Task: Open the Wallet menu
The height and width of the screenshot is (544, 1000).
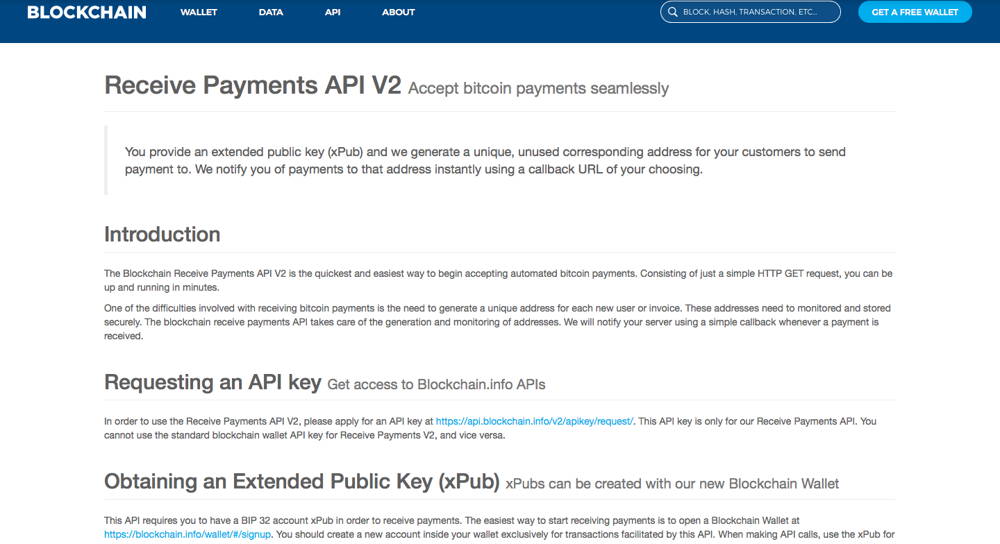Action: point(198,12)
